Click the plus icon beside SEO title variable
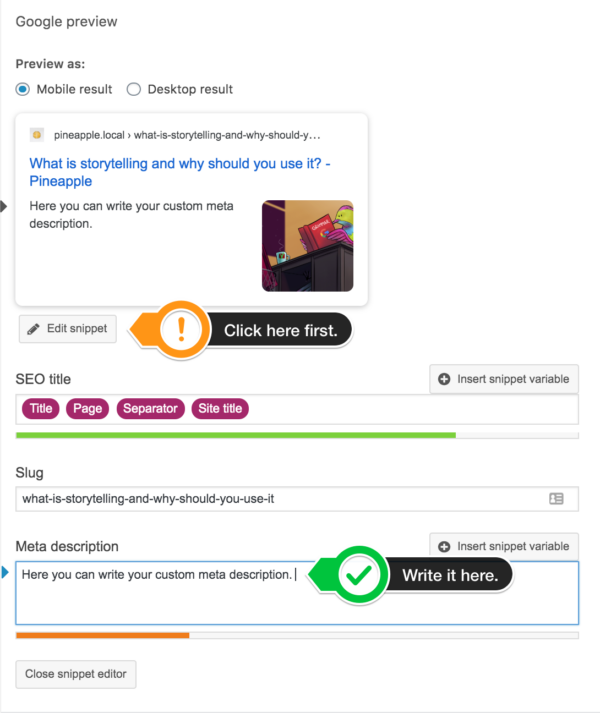The height and width of the screenshot is (713, 600). pyautogui.click(x=444, y=379)
